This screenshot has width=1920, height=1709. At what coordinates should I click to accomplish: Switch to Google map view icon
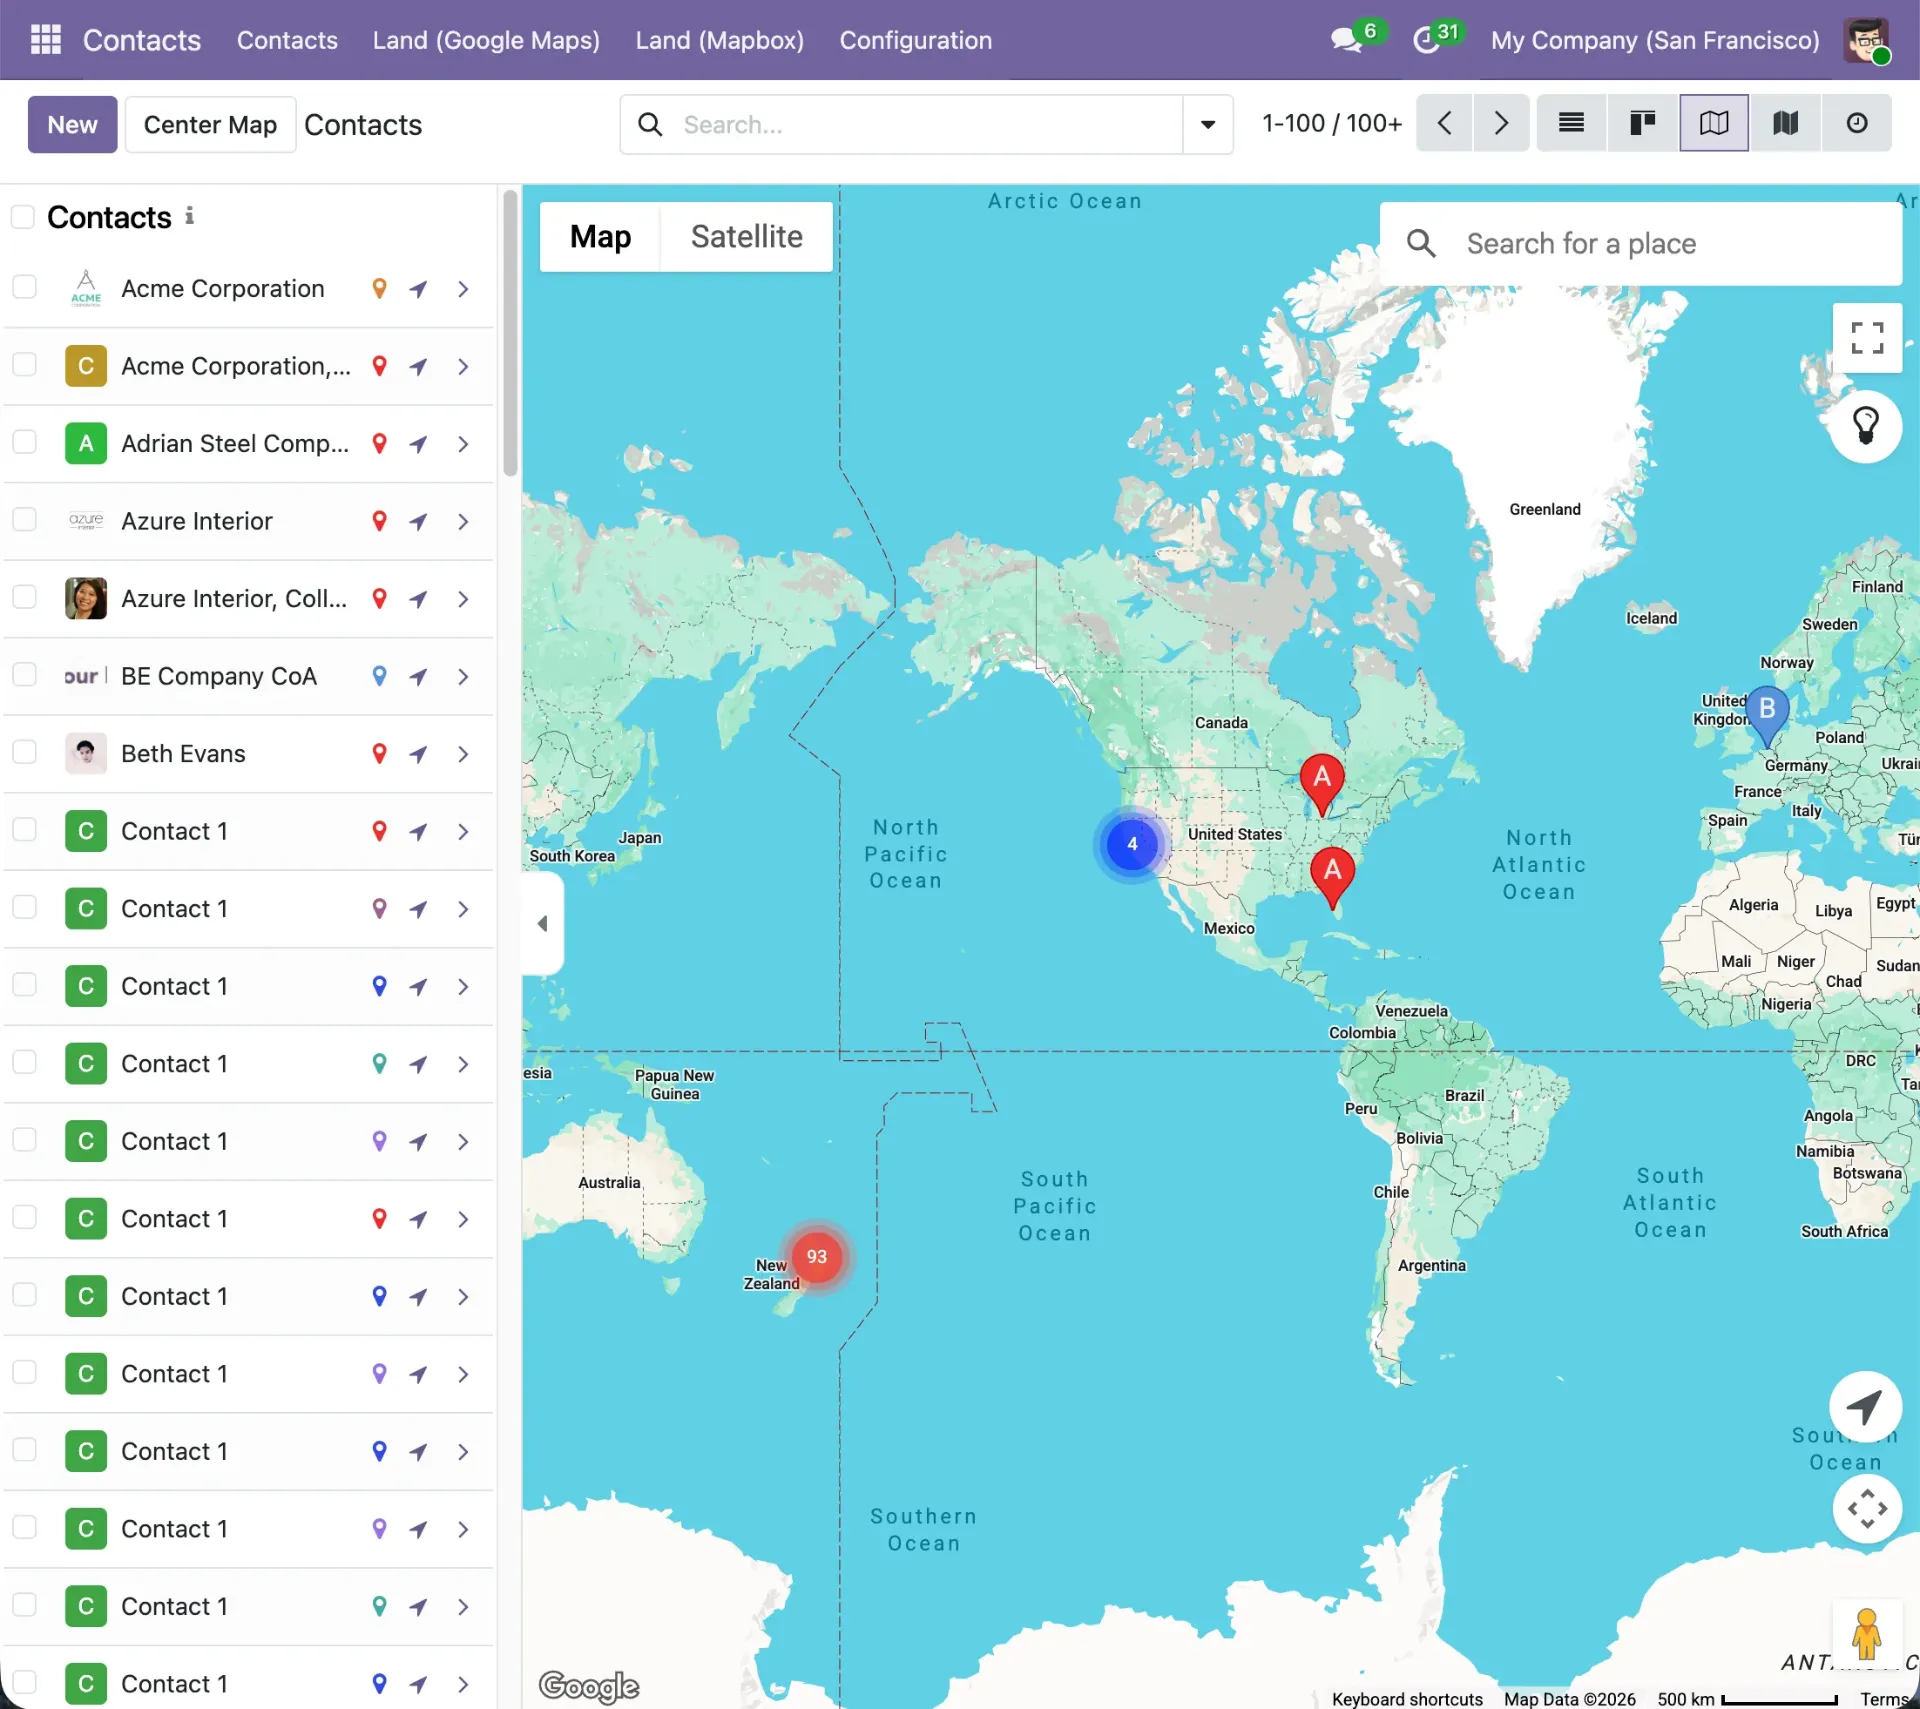tap(1714, 123)
